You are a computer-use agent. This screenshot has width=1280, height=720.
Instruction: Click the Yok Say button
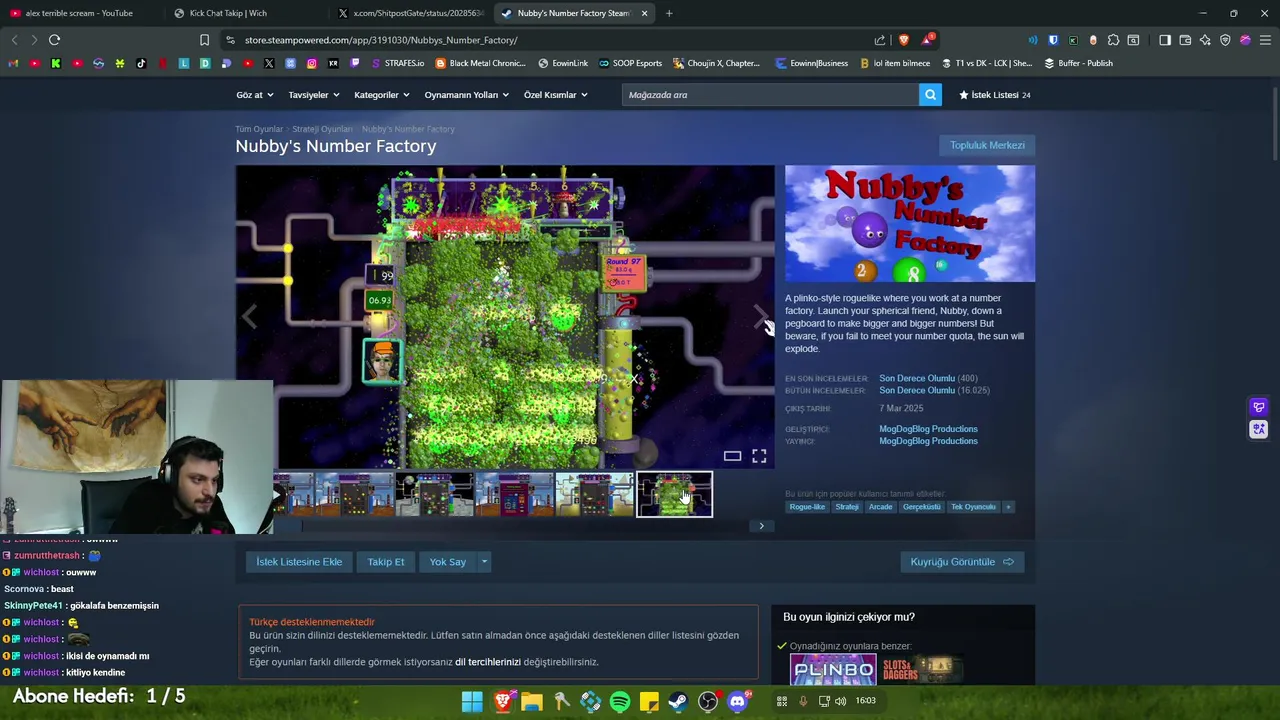coord(448,562)
